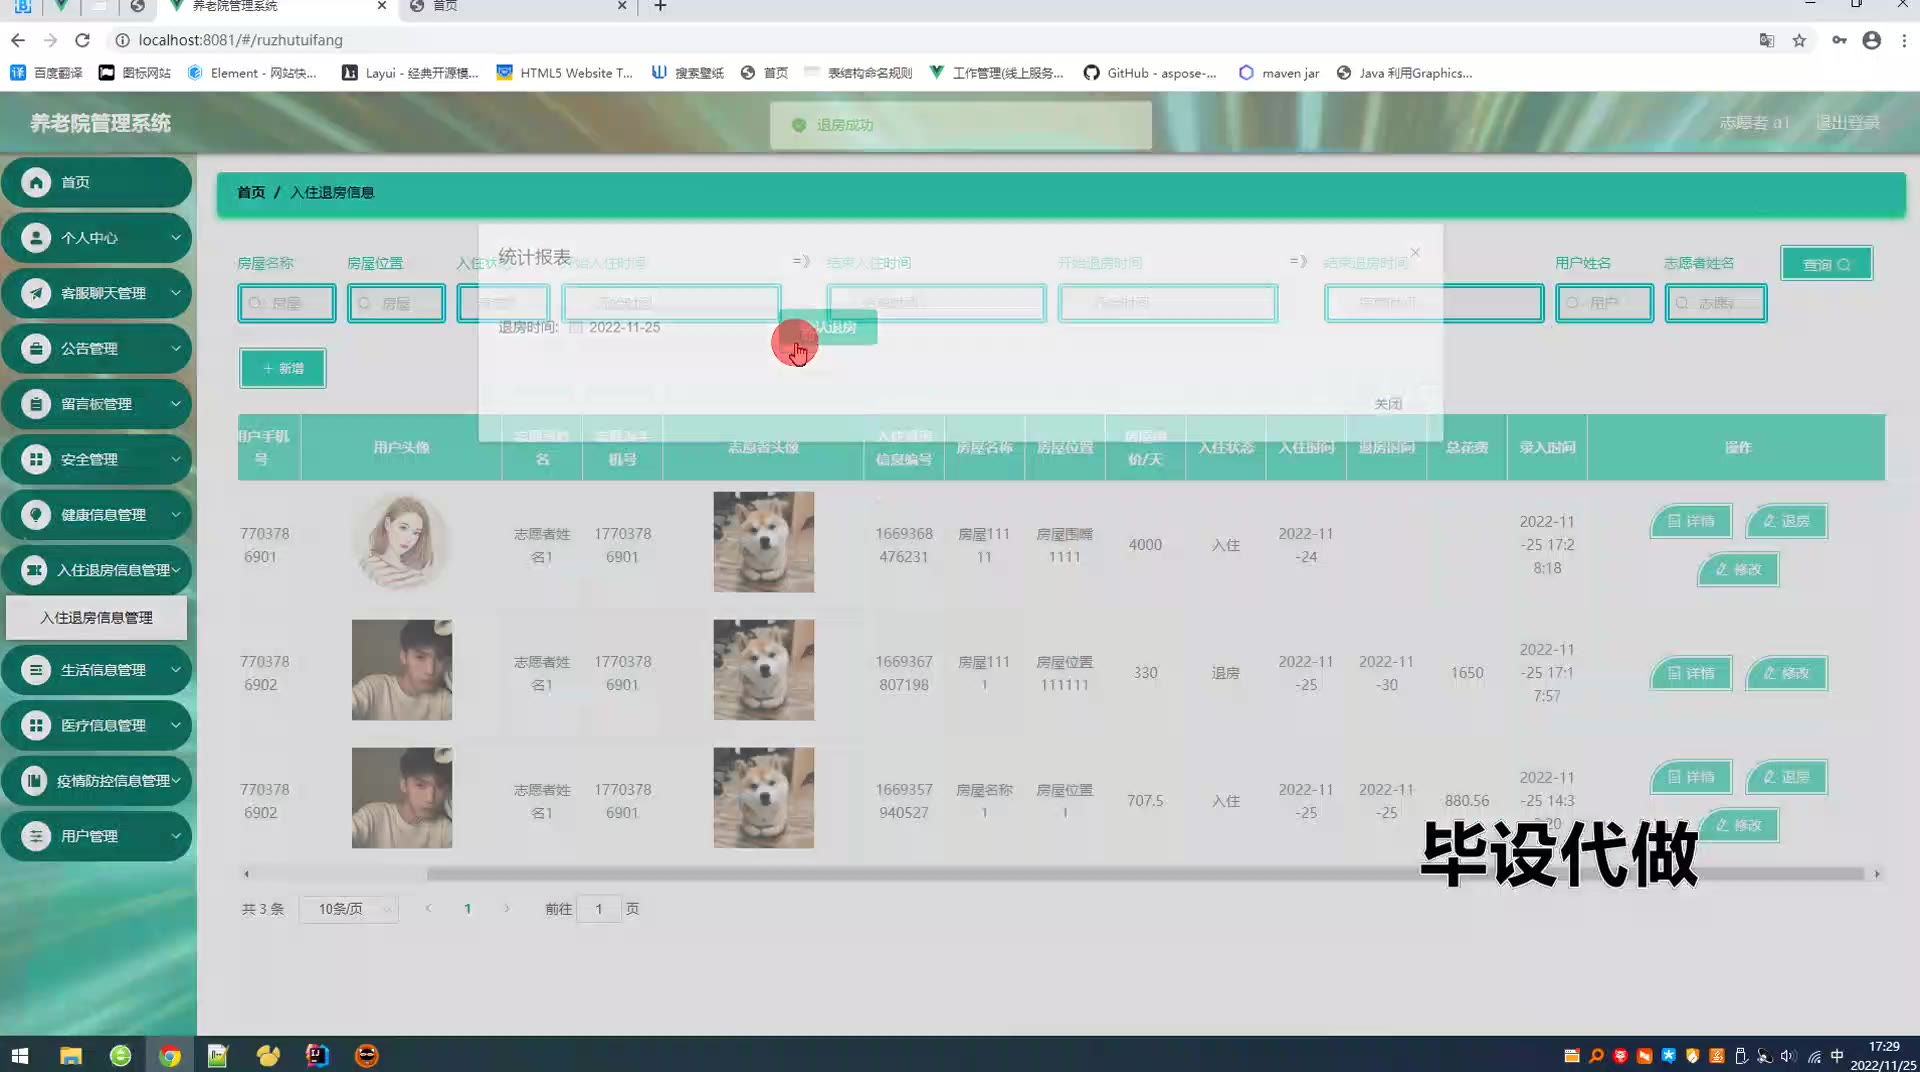Focus the 房屋名称 search field
The height and width of the screenshot is (1072, 1920).
(287, 303)
